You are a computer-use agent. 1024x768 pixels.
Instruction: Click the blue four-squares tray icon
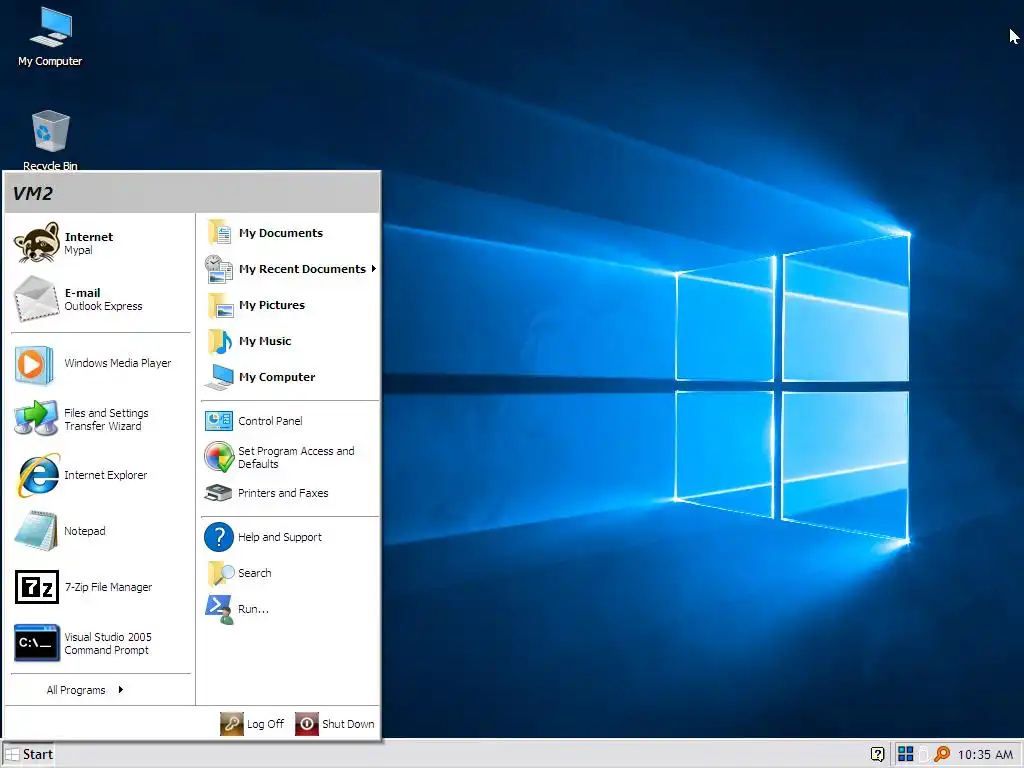click(905, 754)
